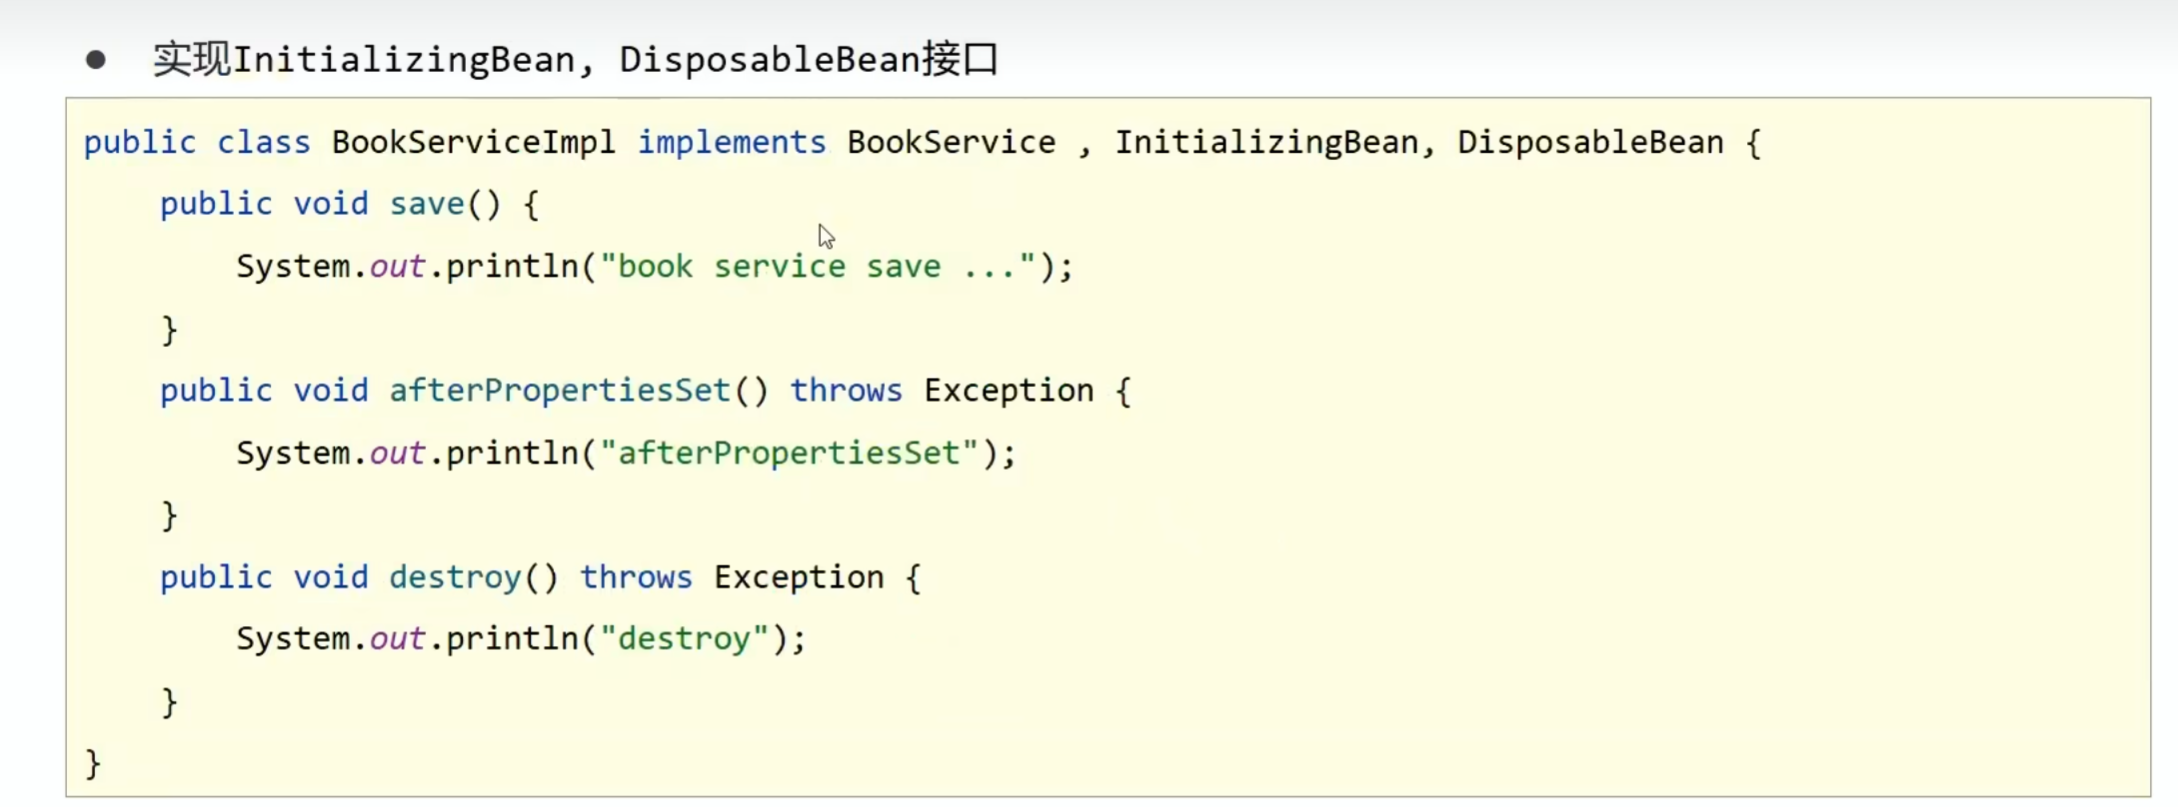This screenshot has height=807, width=2178.
Task: Click Exception on the destroy method line
Action: [798, 578]
